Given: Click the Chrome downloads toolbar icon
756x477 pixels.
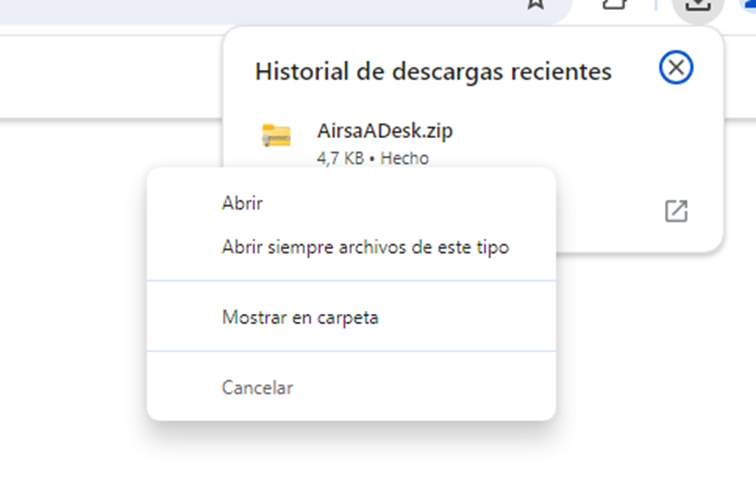Looking at the screenshot, I should (698, 5).
